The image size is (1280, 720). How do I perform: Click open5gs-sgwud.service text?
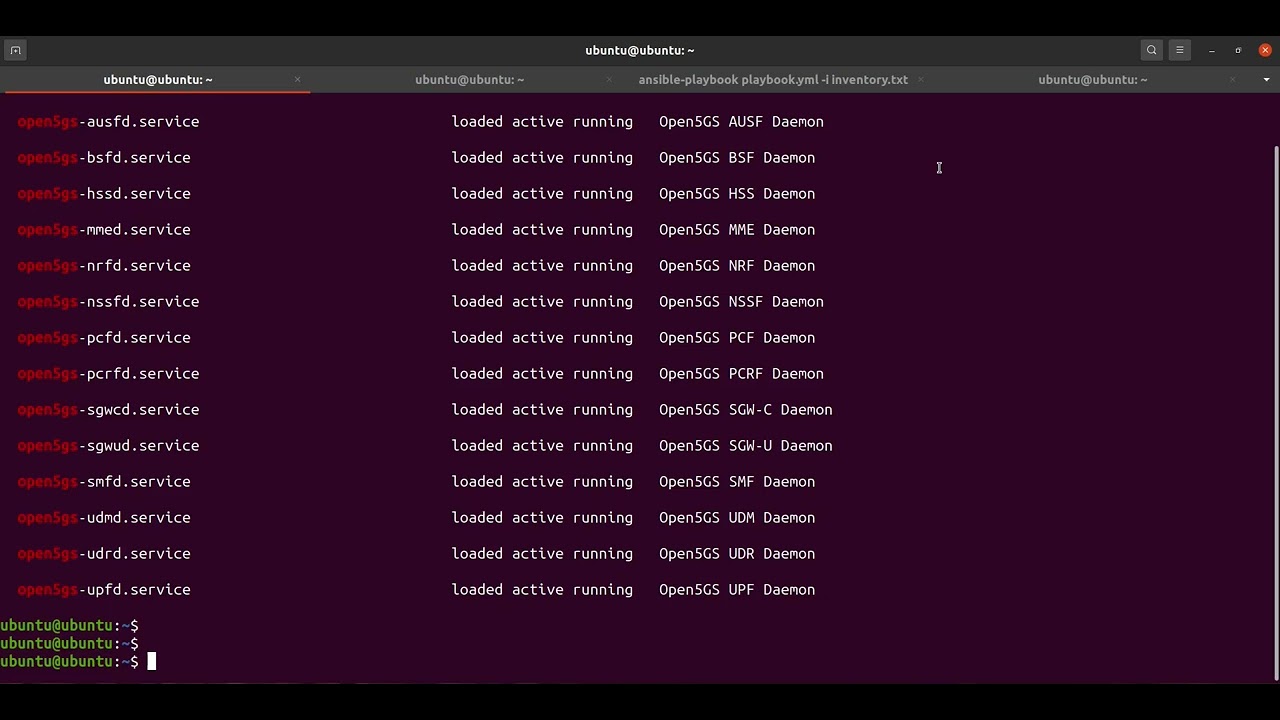[108, 446]
